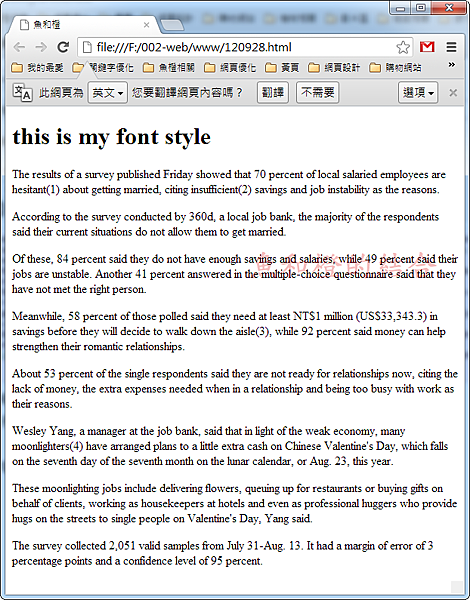Click the paragraph starting 'These moonlighting jobs'
This screenshot has height=600, width=470.
[x=235, y=504]
